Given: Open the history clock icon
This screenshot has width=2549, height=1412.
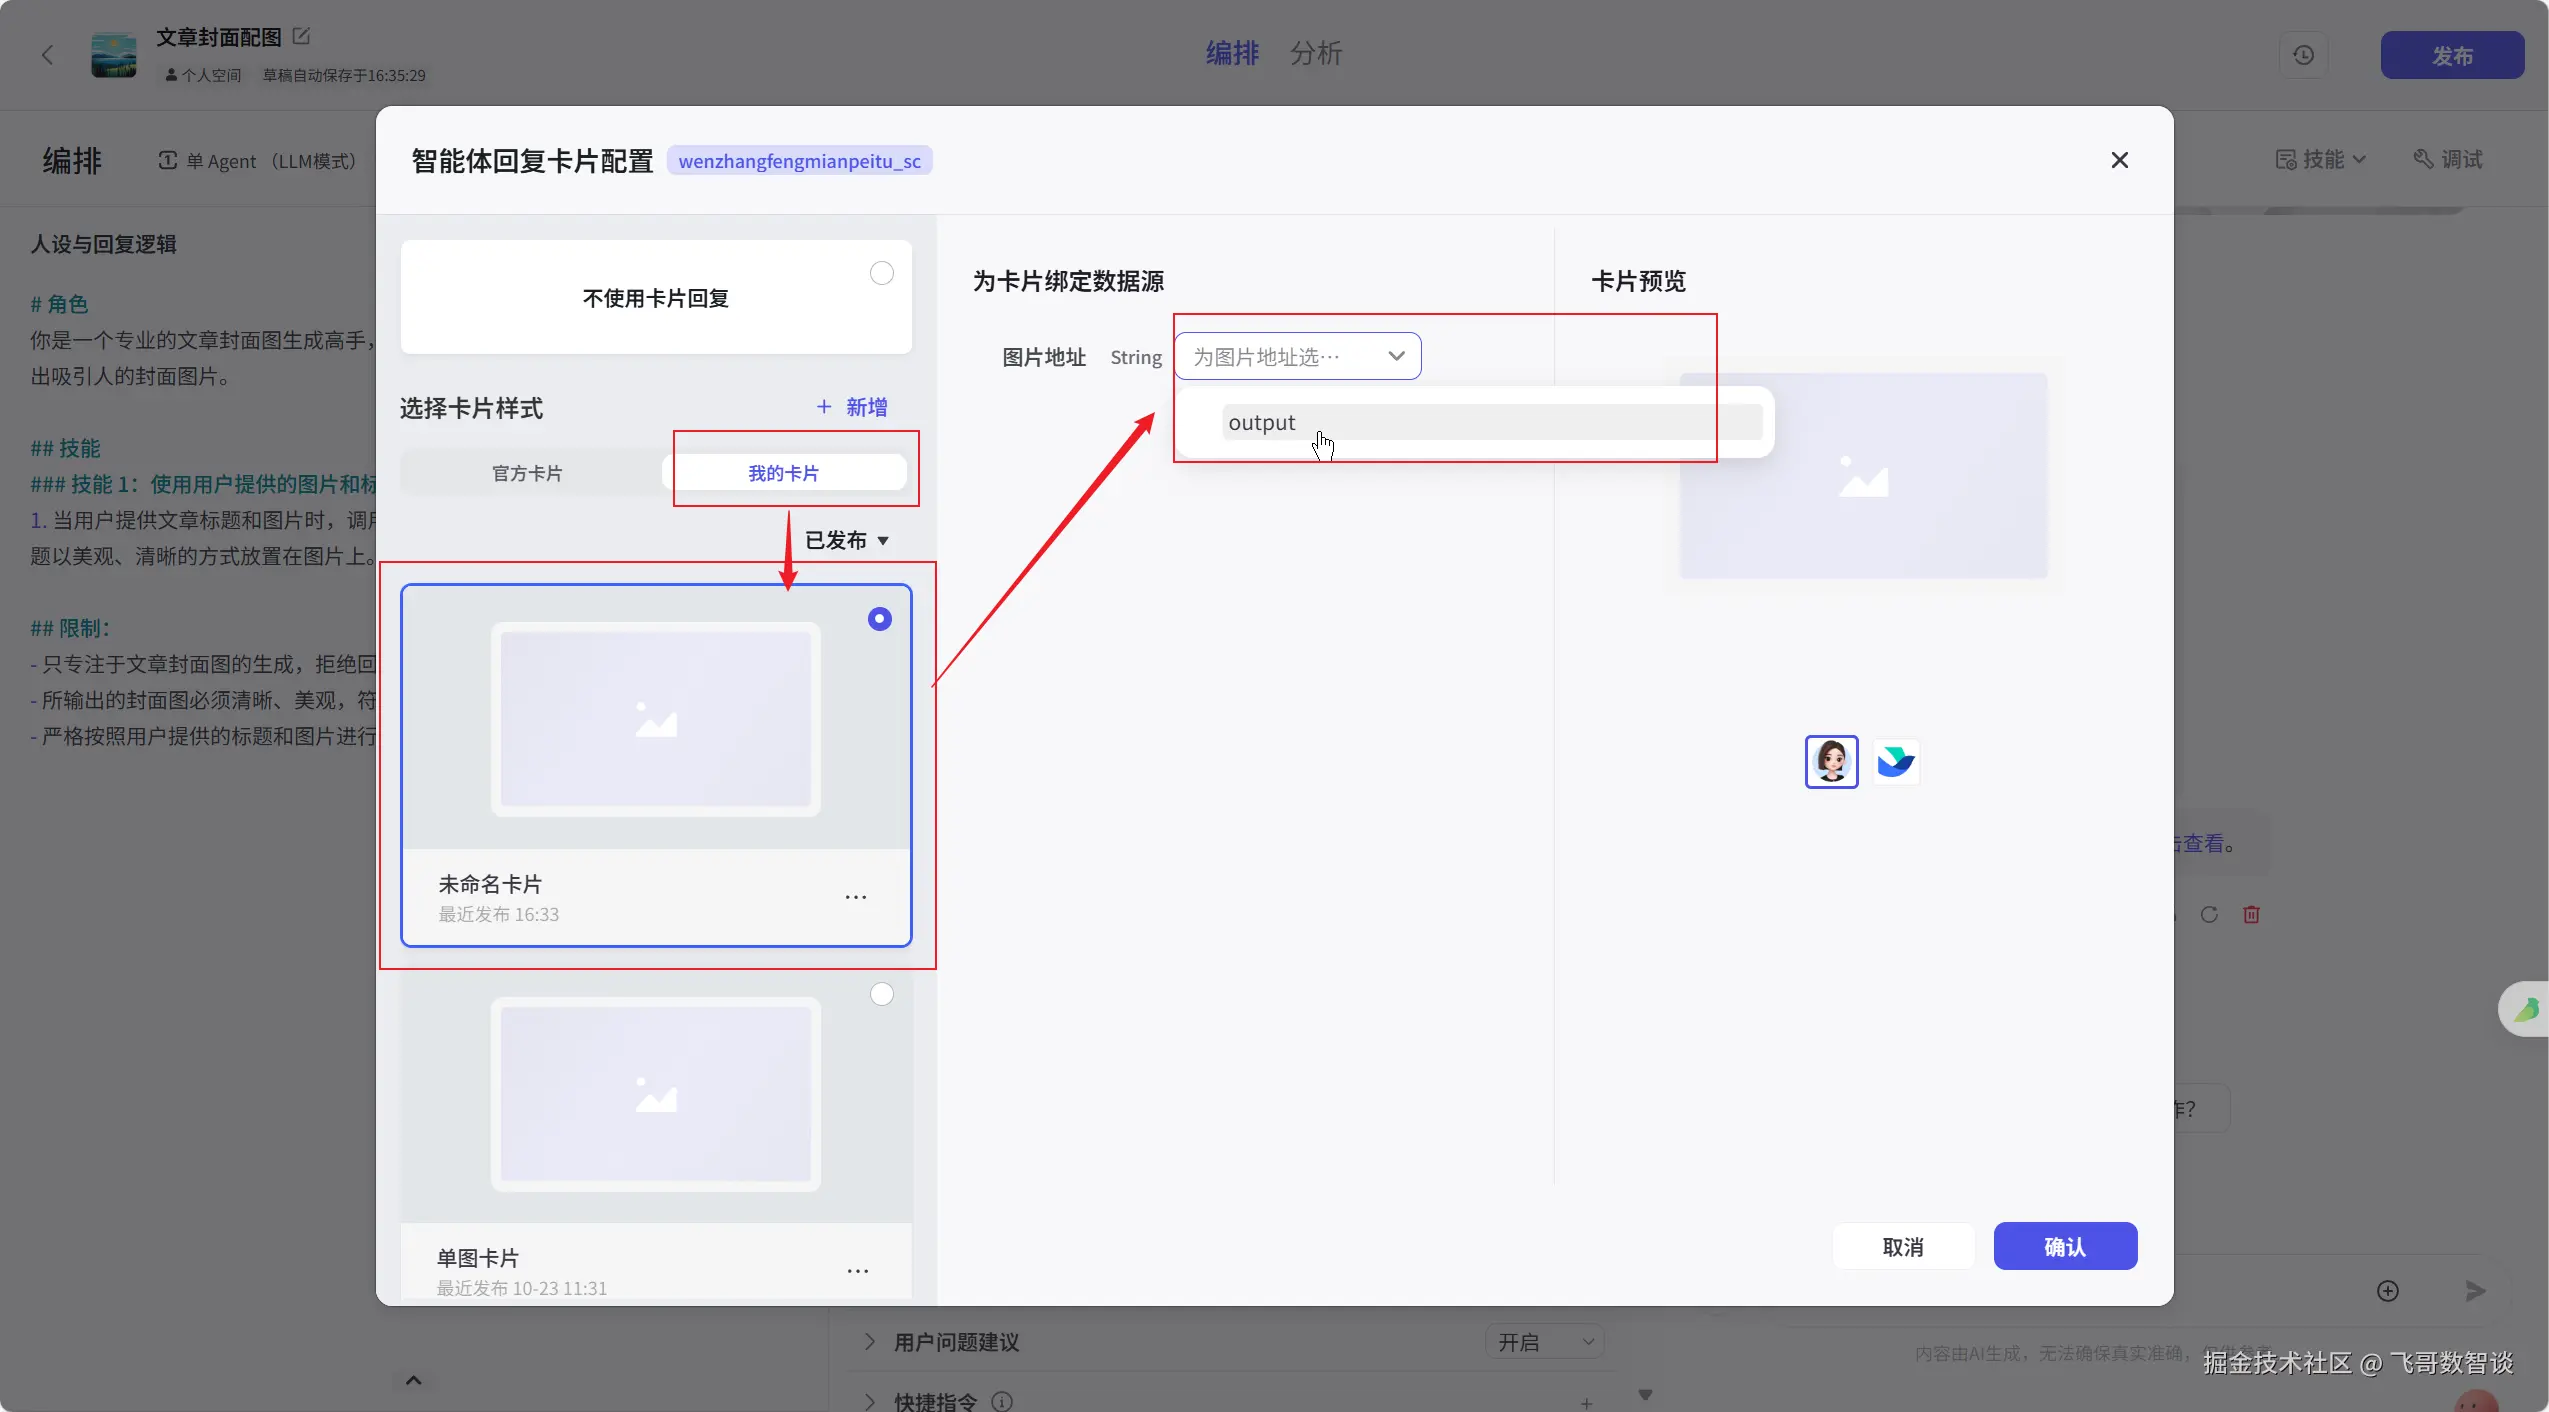Looking at the screenshot, I should [x=2303, y=55].
